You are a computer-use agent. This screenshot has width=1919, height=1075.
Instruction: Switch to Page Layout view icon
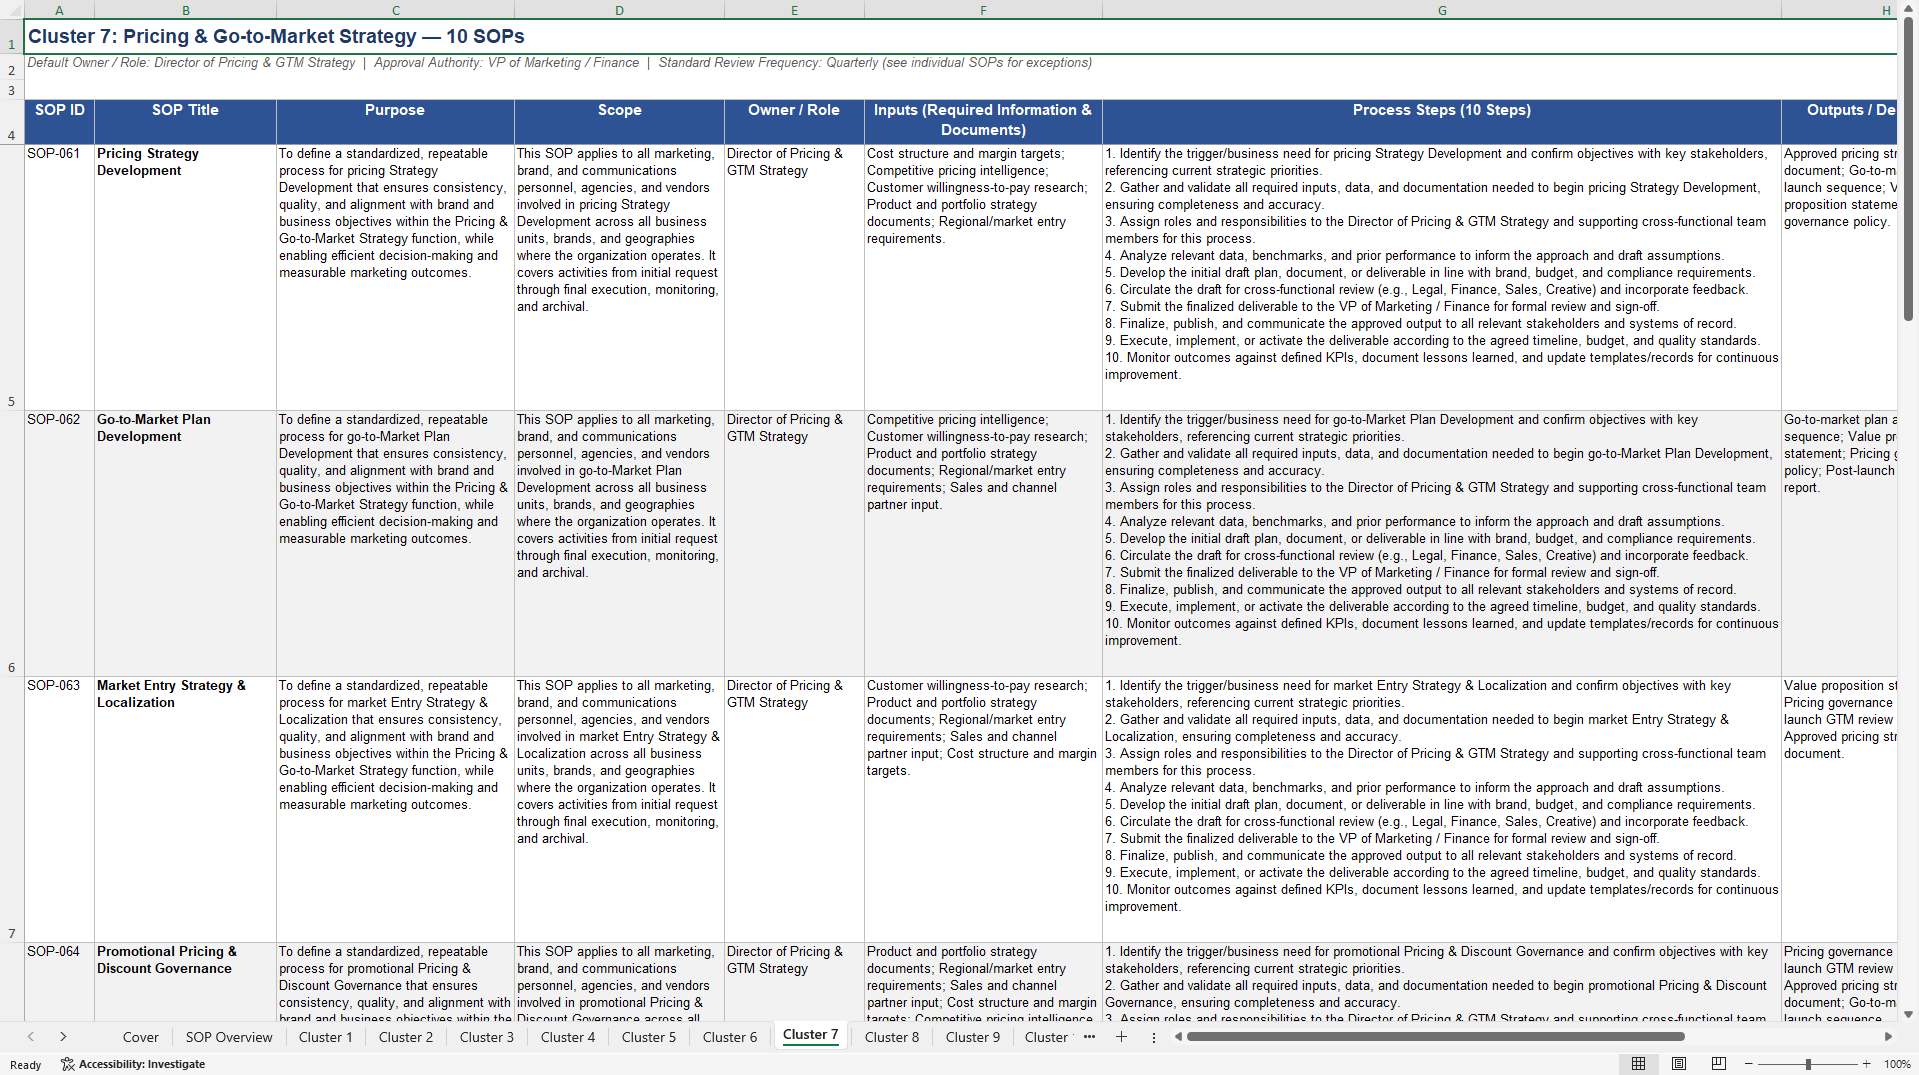(1679, 1064)
